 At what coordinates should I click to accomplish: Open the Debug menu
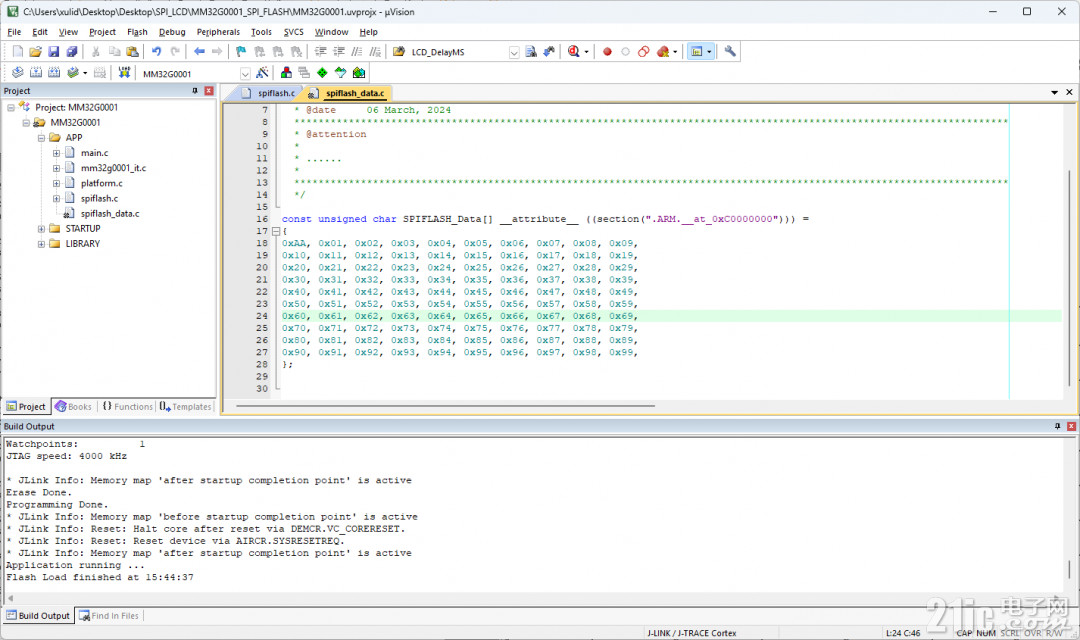[172, 32]
